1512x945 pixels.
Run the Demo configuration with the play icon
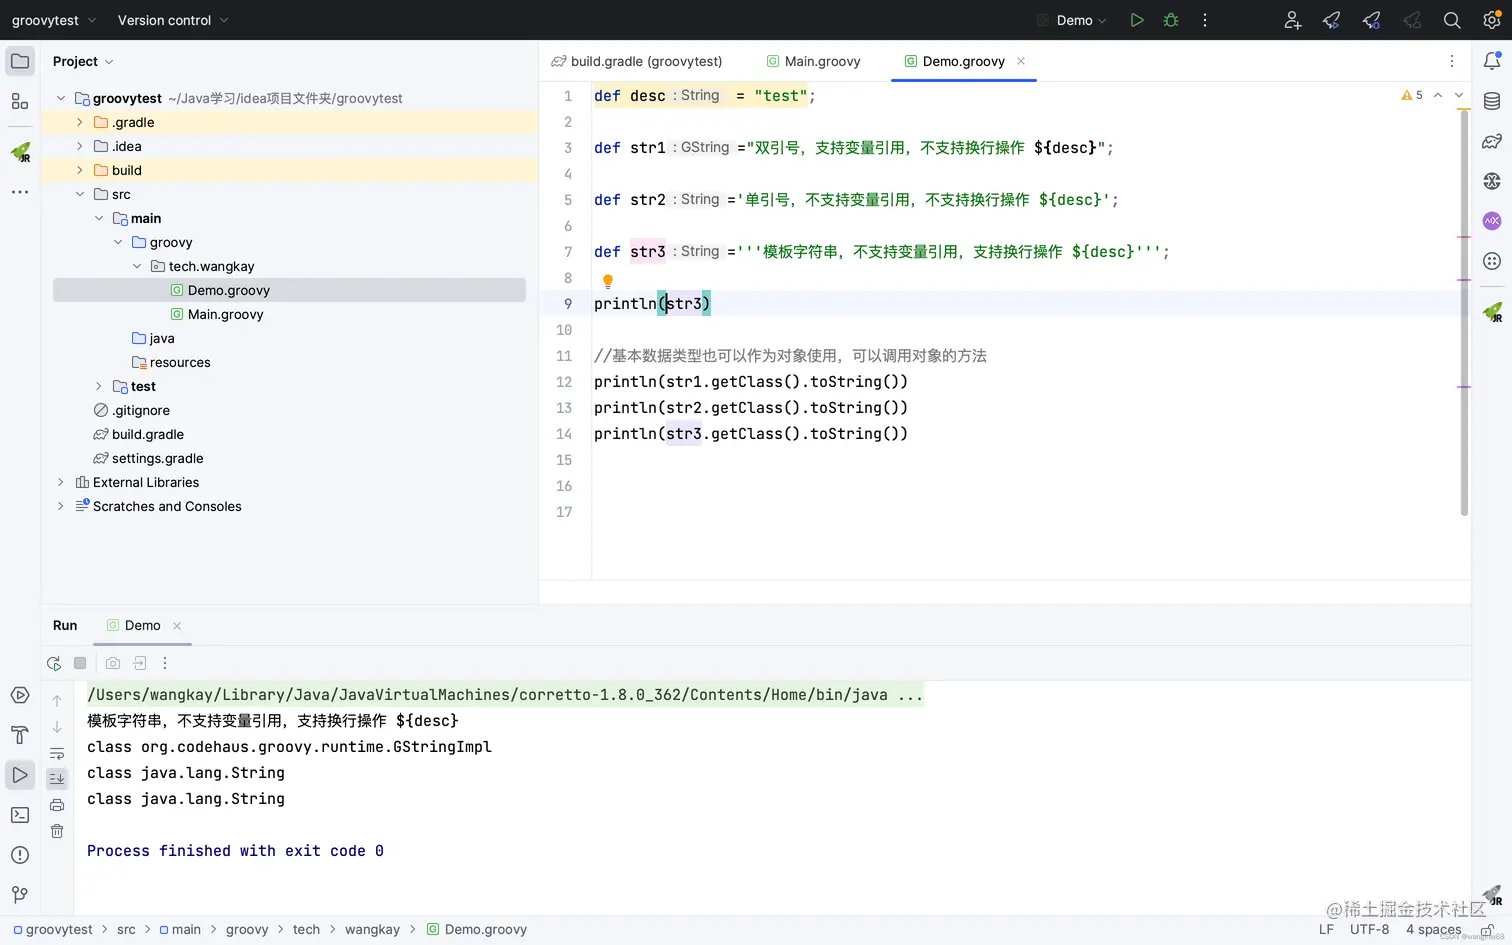point(1137,20)
